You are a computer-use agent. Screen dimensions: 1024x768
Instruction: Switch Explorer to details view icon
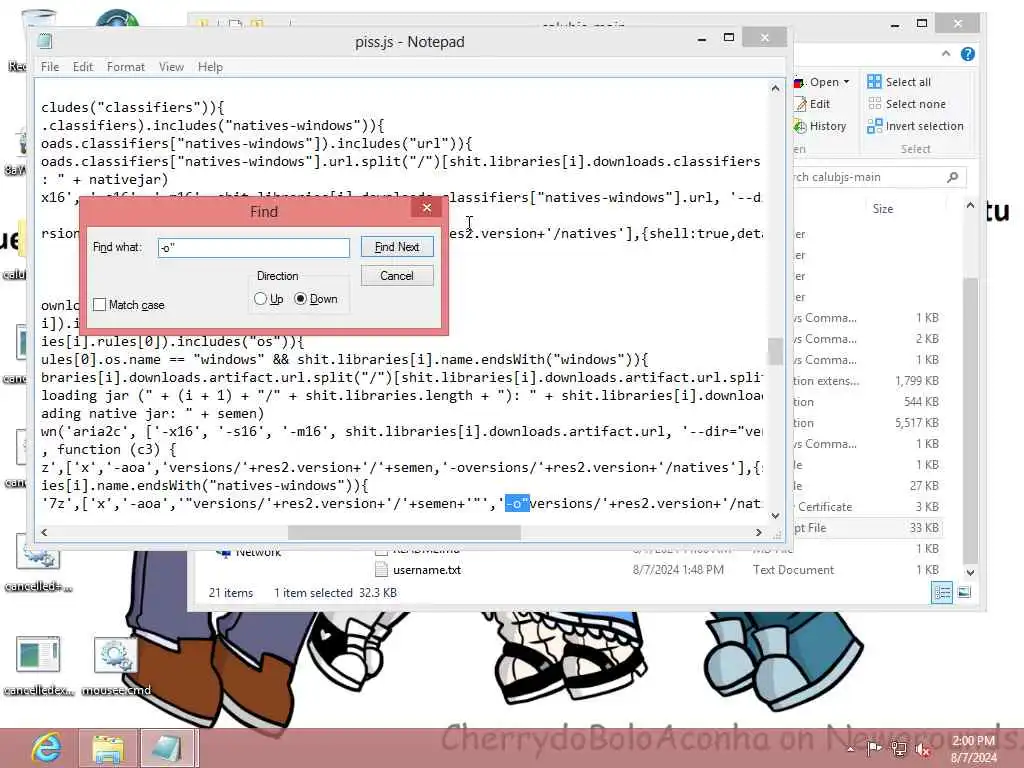click(942, 592)
